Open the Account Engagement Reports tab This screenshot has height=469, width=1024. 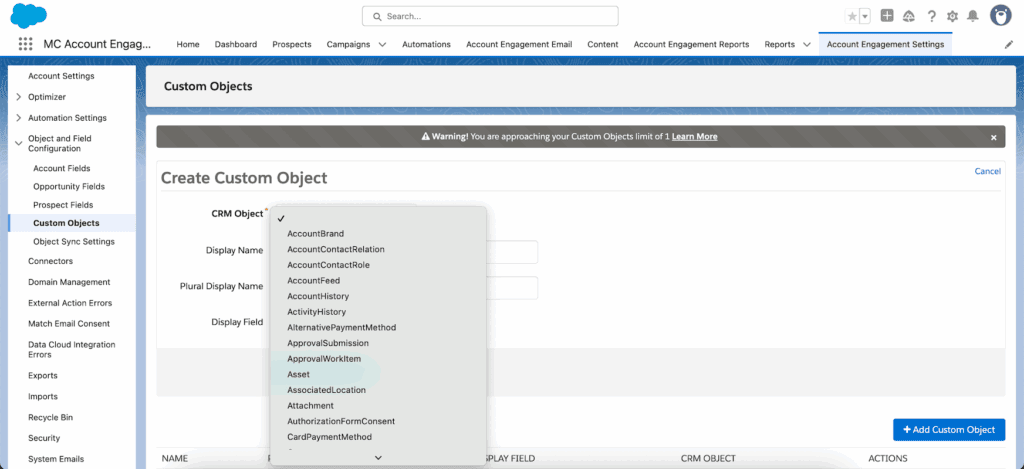(x=692, y=44)
